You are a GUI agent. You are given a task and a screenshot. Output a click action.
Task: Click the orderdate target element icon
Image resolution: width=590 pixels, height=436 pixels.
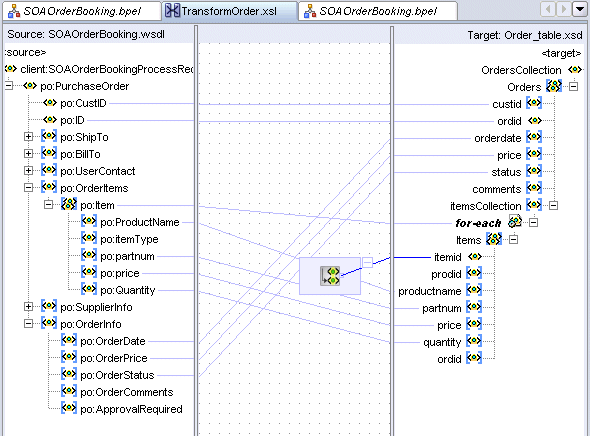[x=534, y=137]
